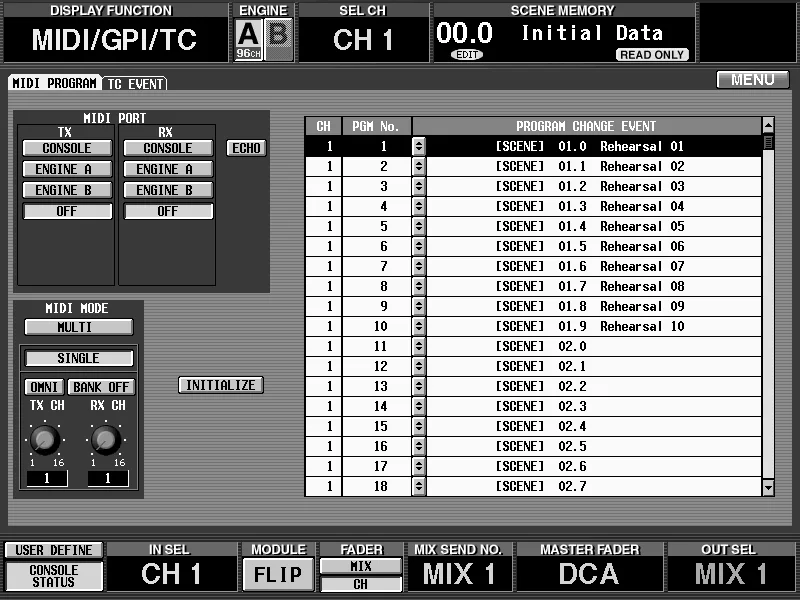Open event stepper for PGM No. 7
800x600 pixels.
pos(419,266)
